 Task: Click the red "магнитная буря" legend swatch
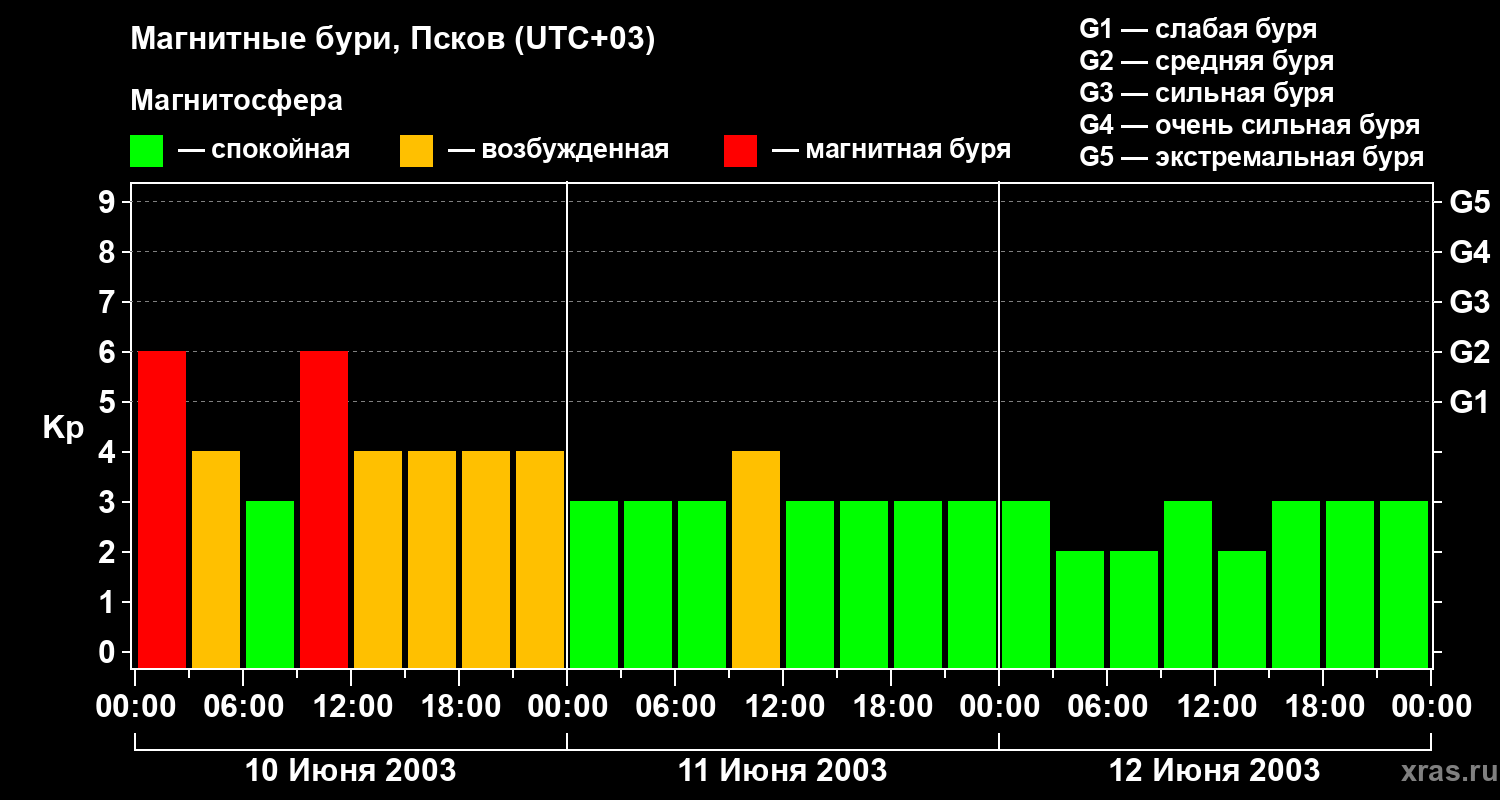click(x=740, y=151)
